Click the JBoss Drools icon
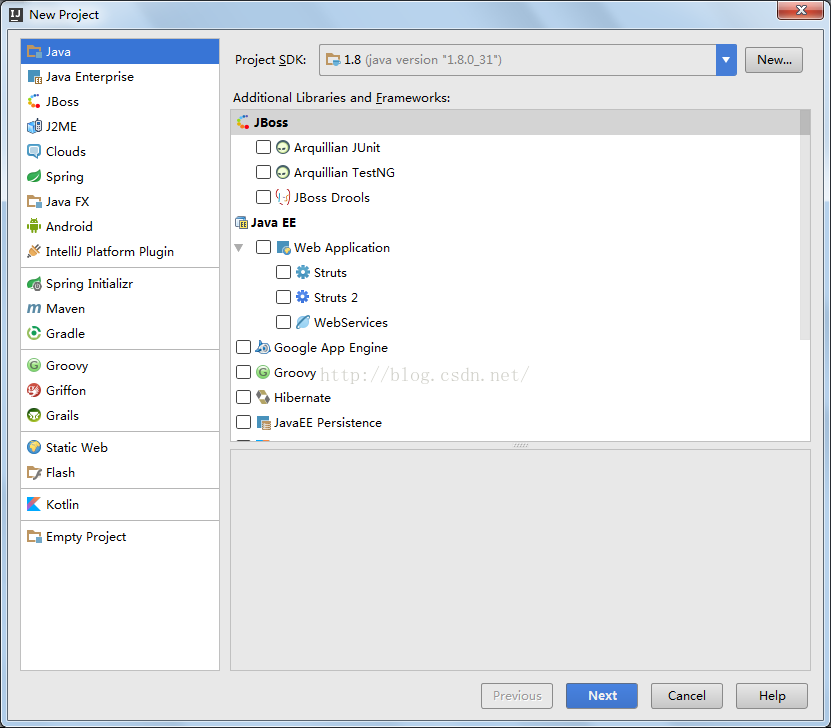 pyautogui.click(x=283, y=197)
